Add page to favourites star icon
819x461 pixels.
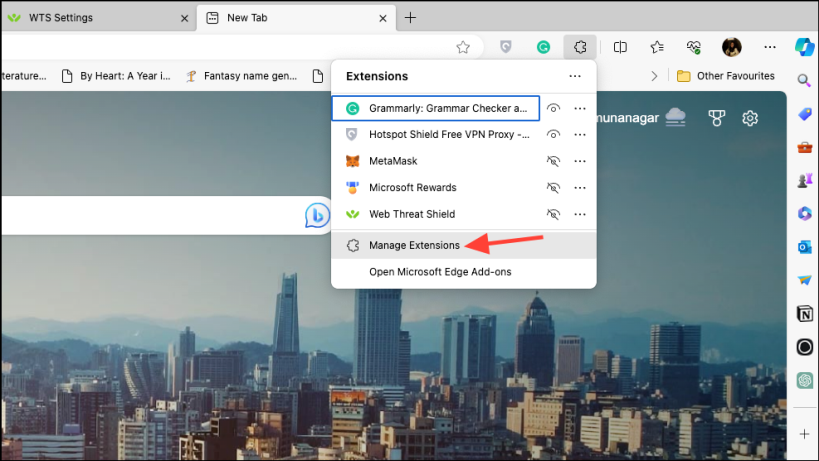coord(463,48)
